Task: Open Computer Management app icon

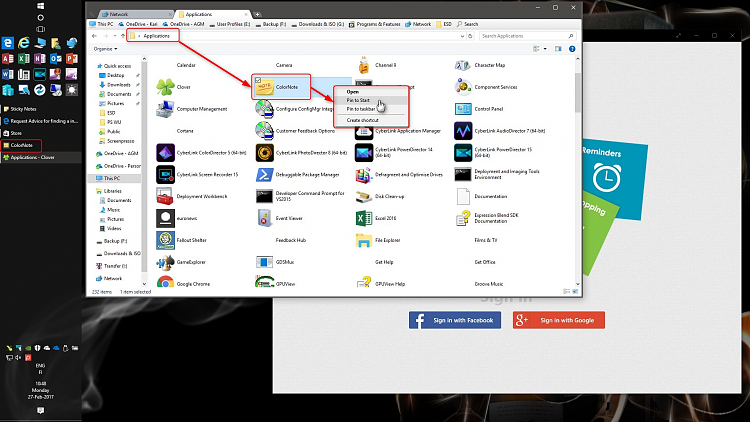Action: coord(165,109)
